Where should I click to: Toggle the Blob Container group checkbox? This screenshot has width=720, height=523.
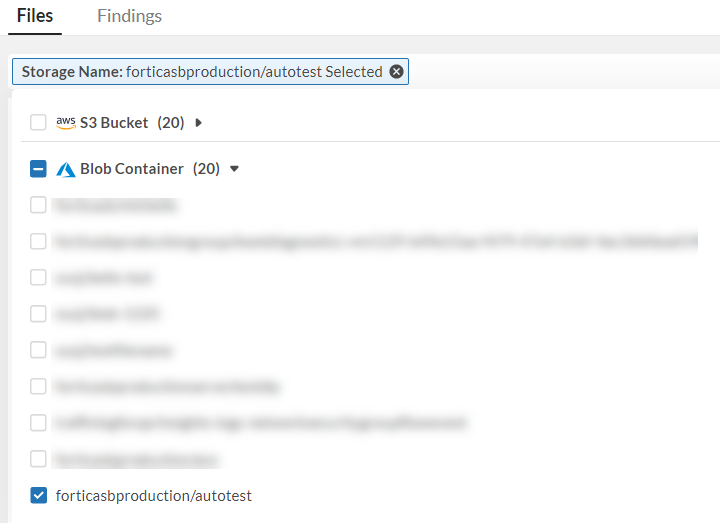38,169
